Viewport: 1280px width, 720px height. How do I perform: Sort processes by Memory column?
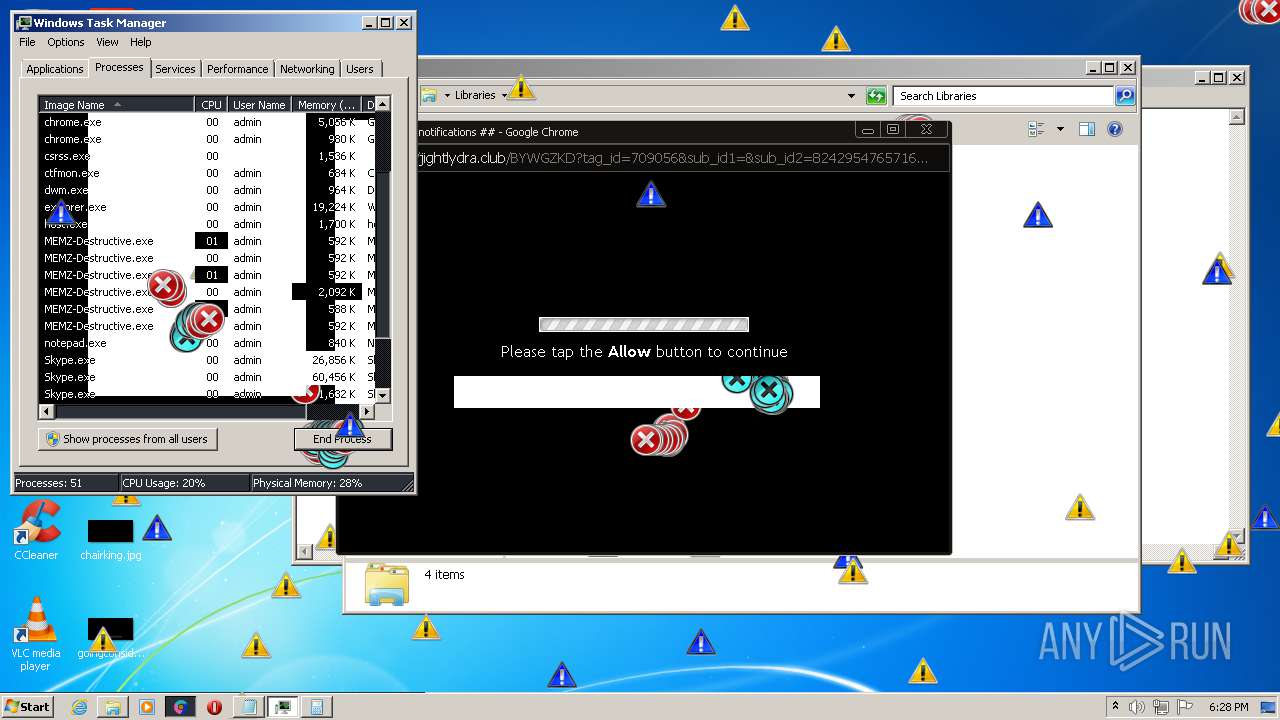click(327, 105)
